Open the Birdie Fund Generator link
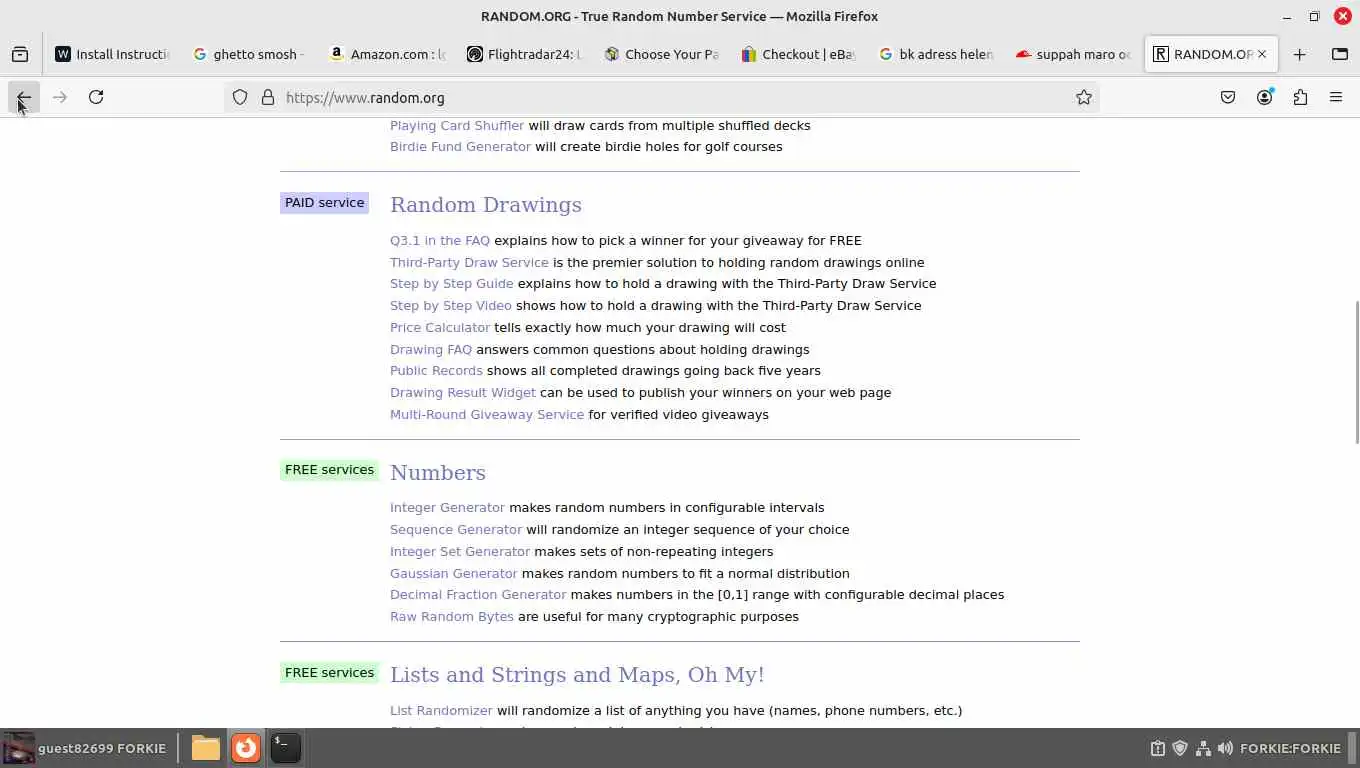The height and width of the screenshot is (768, 1360). click(x=460, y=146)
